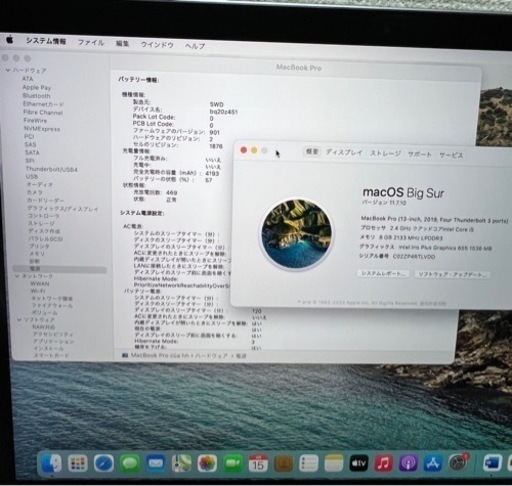Launch Safari from the Dock

104,463
